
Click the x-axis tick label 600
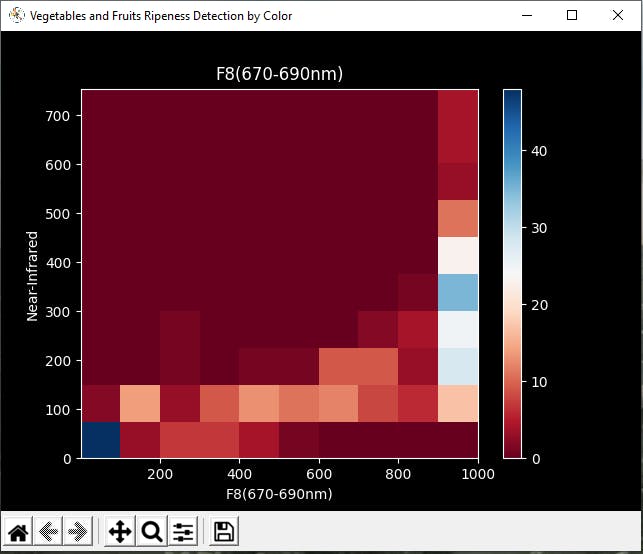point(319,474)
